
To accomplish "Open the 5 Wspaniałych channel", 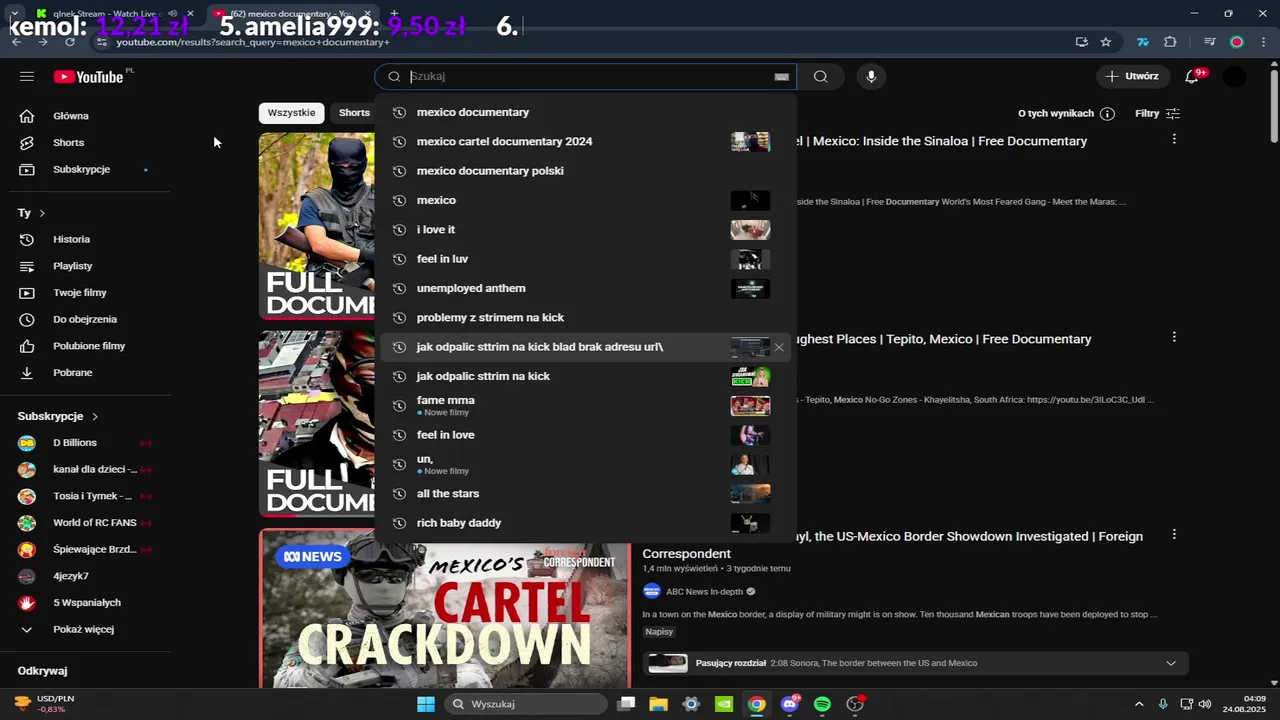I will point(85,603).
